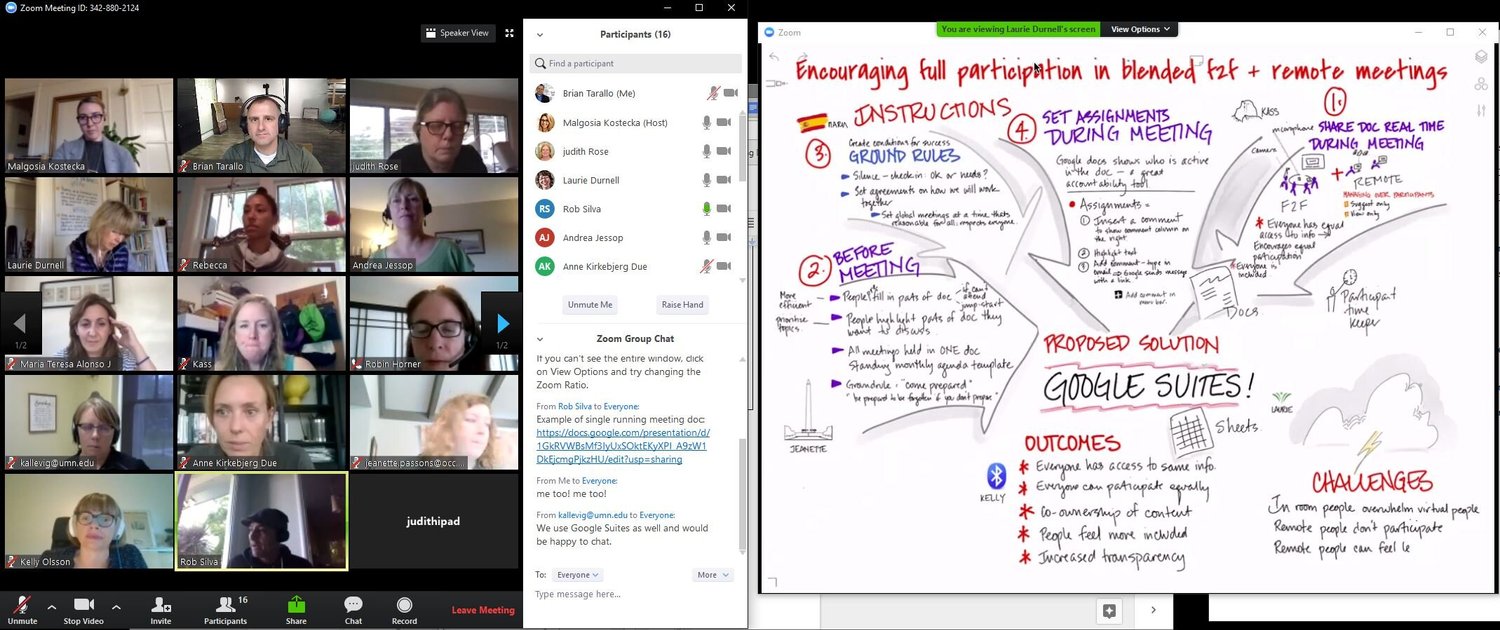Image resolution: width=1500 pixels, height=630 pixels.
Task: Click Anne Kirkebjerg Due's muted mic icon
Action: [x=707, y=266]
